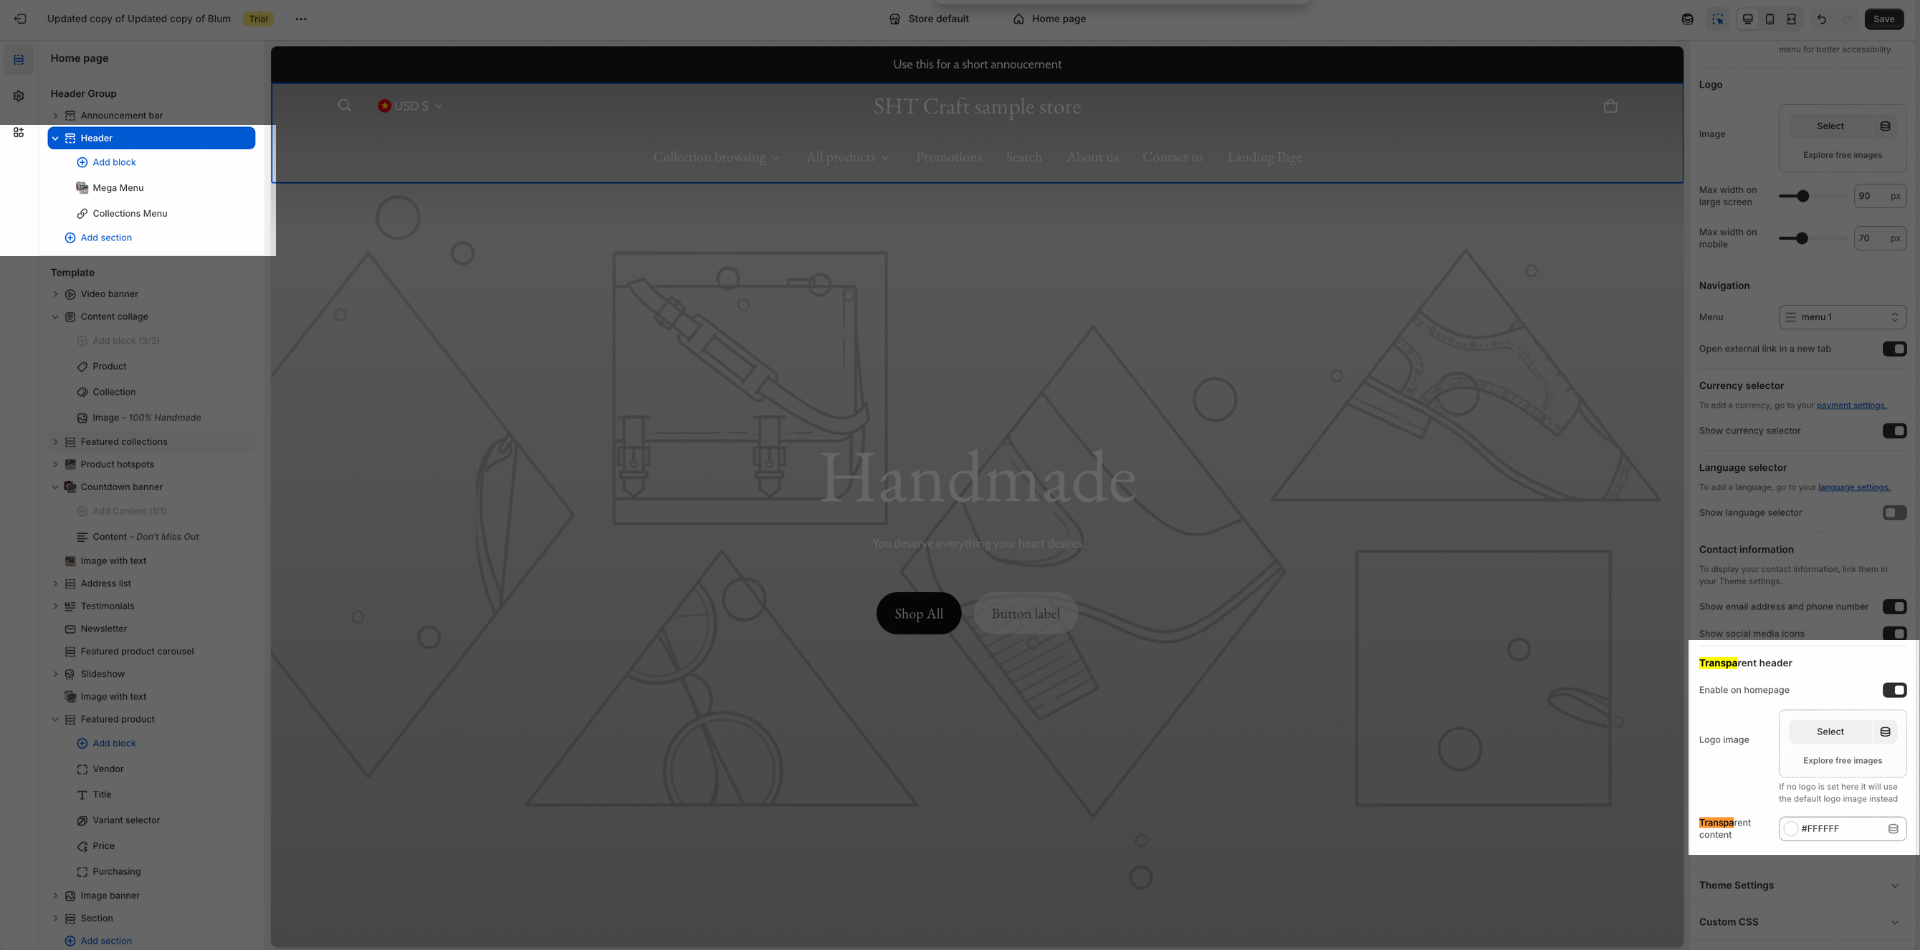The height and width of the screenshot is (950, 1920).
Task: Open Promotions in the store navigation
Action: tap(948, 157)
